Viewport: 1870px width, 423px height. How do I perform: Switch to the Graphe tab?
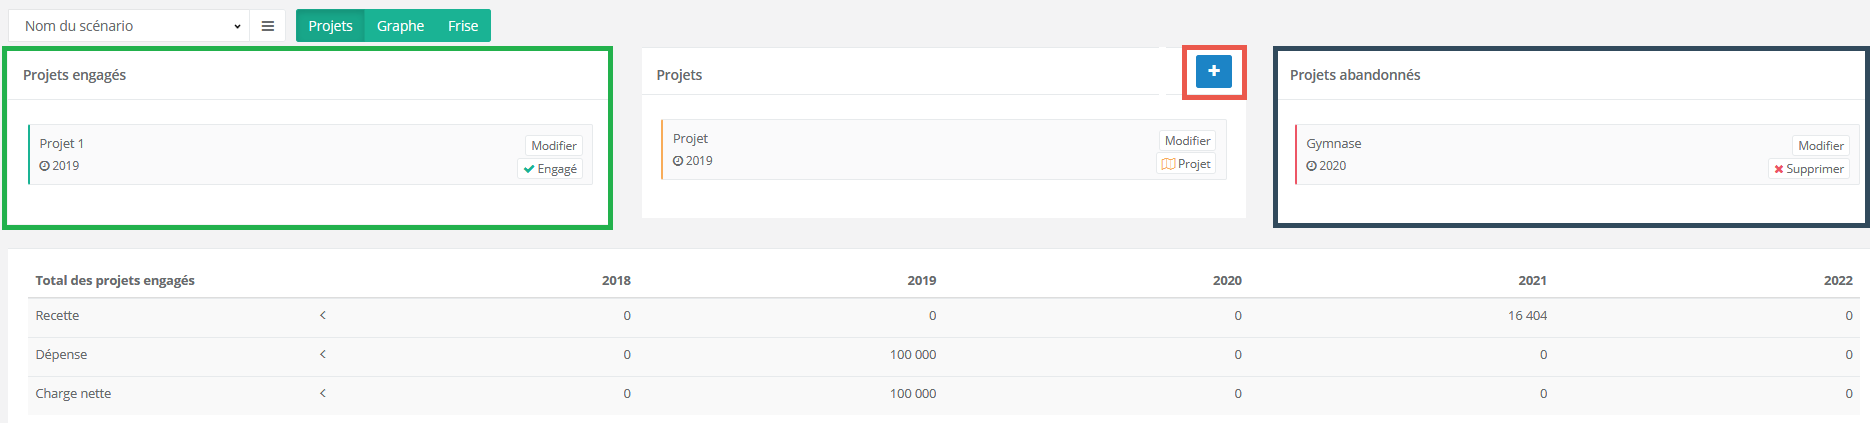point(400,26)
